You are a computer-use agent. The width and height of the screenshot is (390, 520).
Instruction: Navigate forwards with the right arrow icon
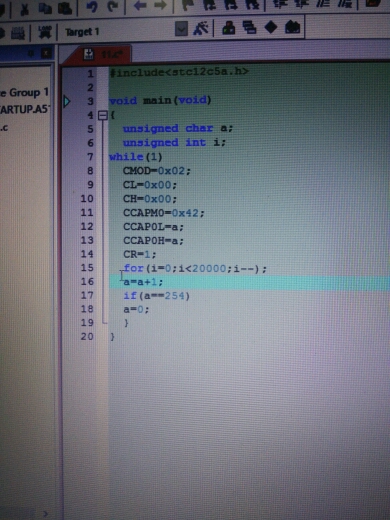click(160, 5)
